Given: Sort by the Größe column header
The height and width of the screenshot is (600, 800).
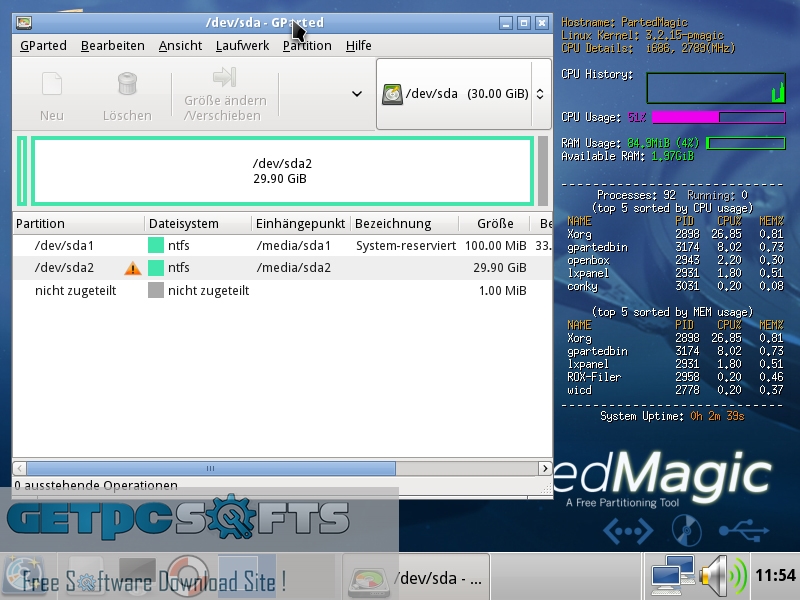Looking at the screenshot, I should [495, 223].
